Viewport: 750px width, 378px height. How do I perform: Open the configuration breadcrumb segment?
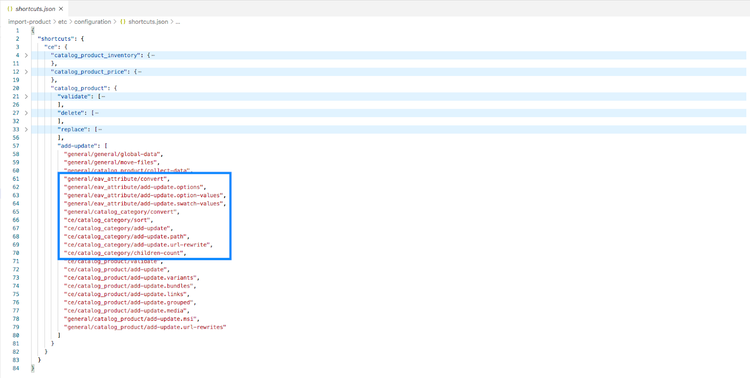point(92,22)
